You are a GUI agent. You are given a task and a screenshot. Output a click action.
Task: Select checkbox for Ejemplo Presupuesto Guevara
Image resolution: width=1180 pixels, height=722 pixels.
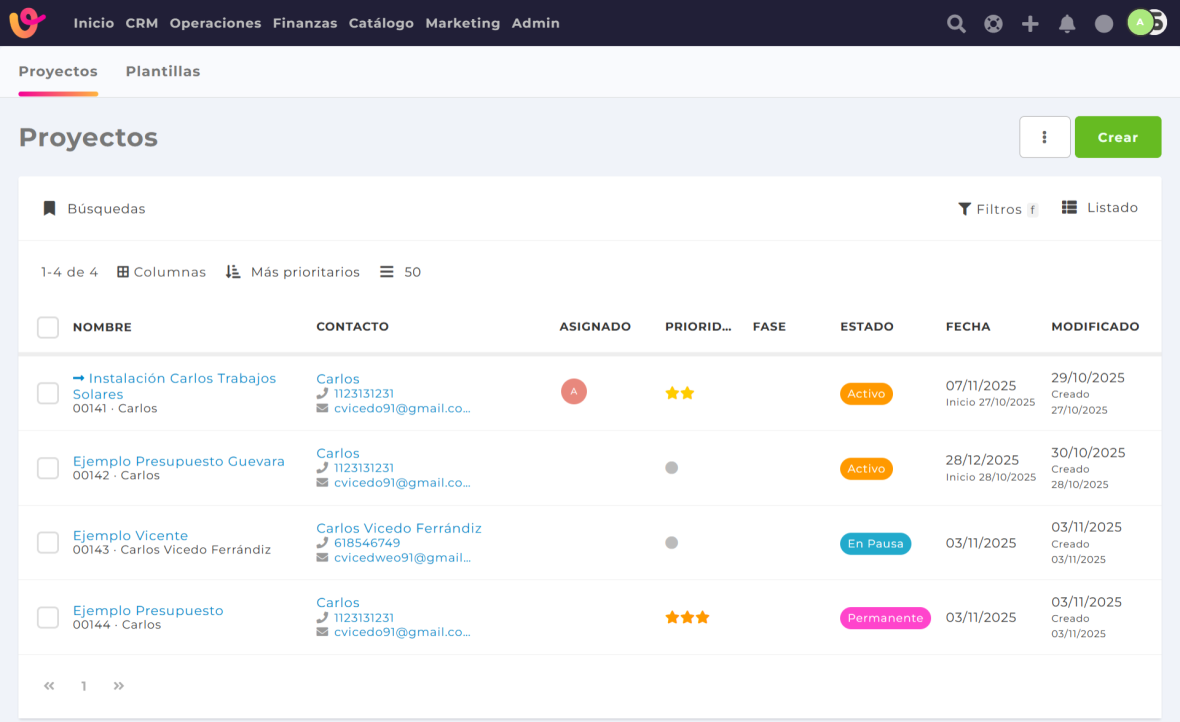pos(48,468)
